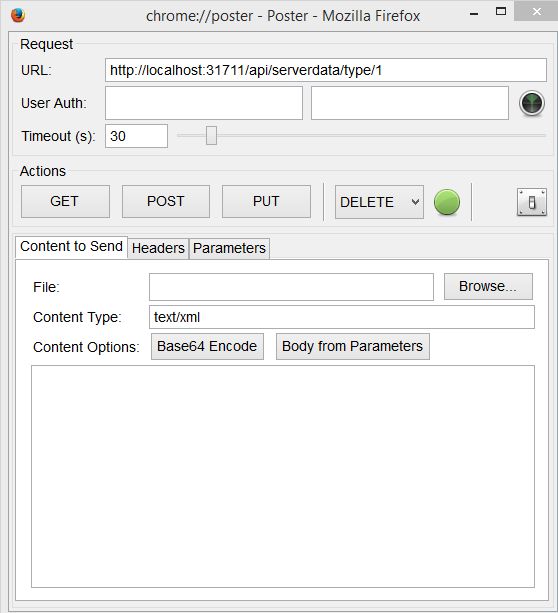Focus the URL input field
558x613 pixels.
[326, 70]
